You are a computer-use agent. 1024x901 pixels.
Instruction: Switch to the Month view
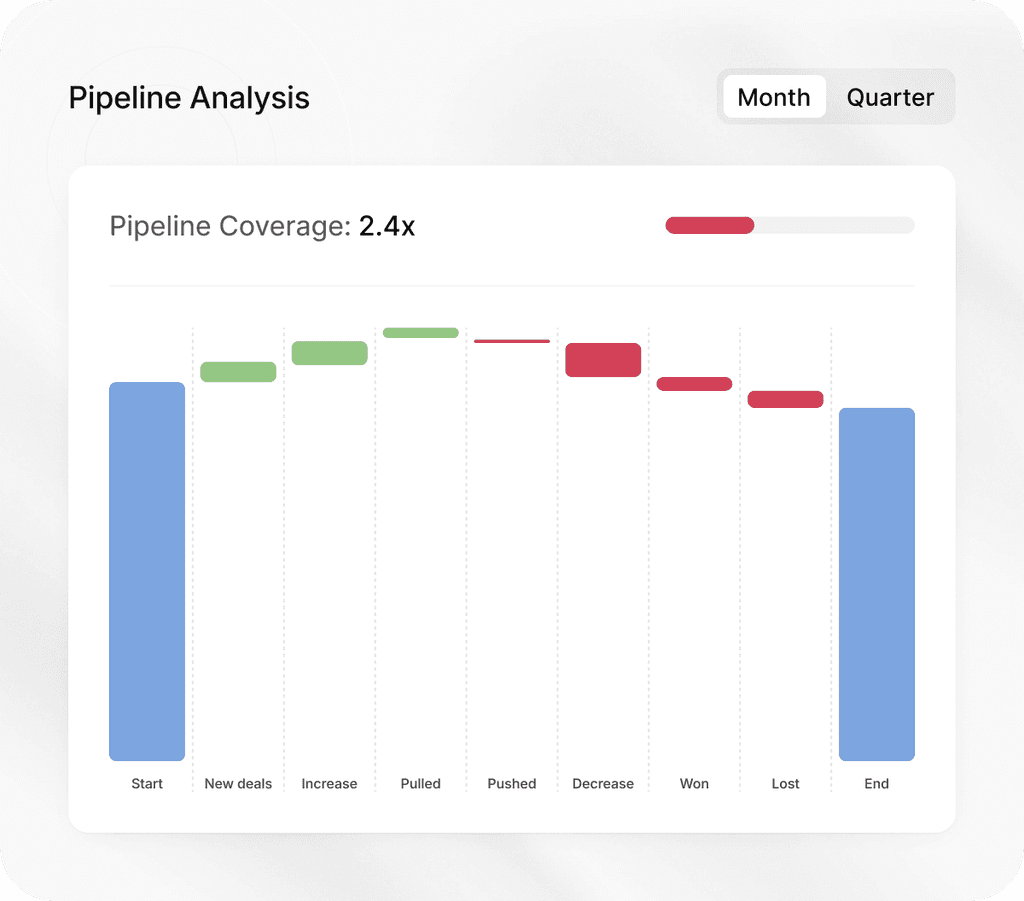pyautogui.click(x=773, y=97)
